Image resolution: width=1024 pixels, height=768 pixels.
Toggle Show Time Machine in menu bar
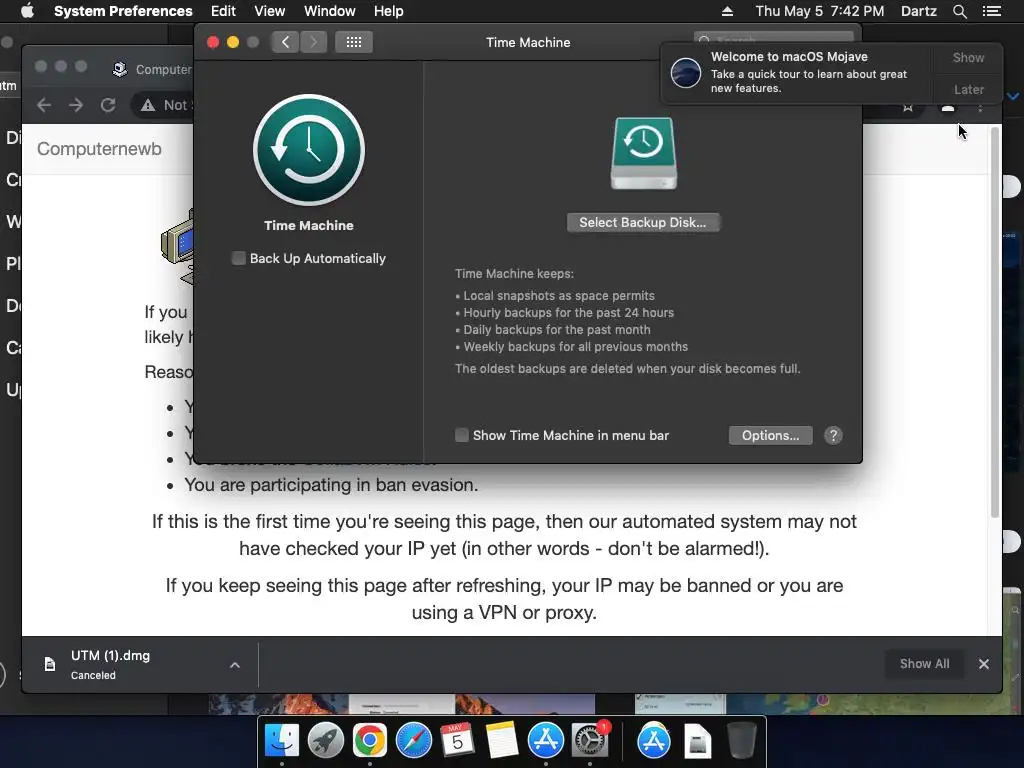[462, 436]
